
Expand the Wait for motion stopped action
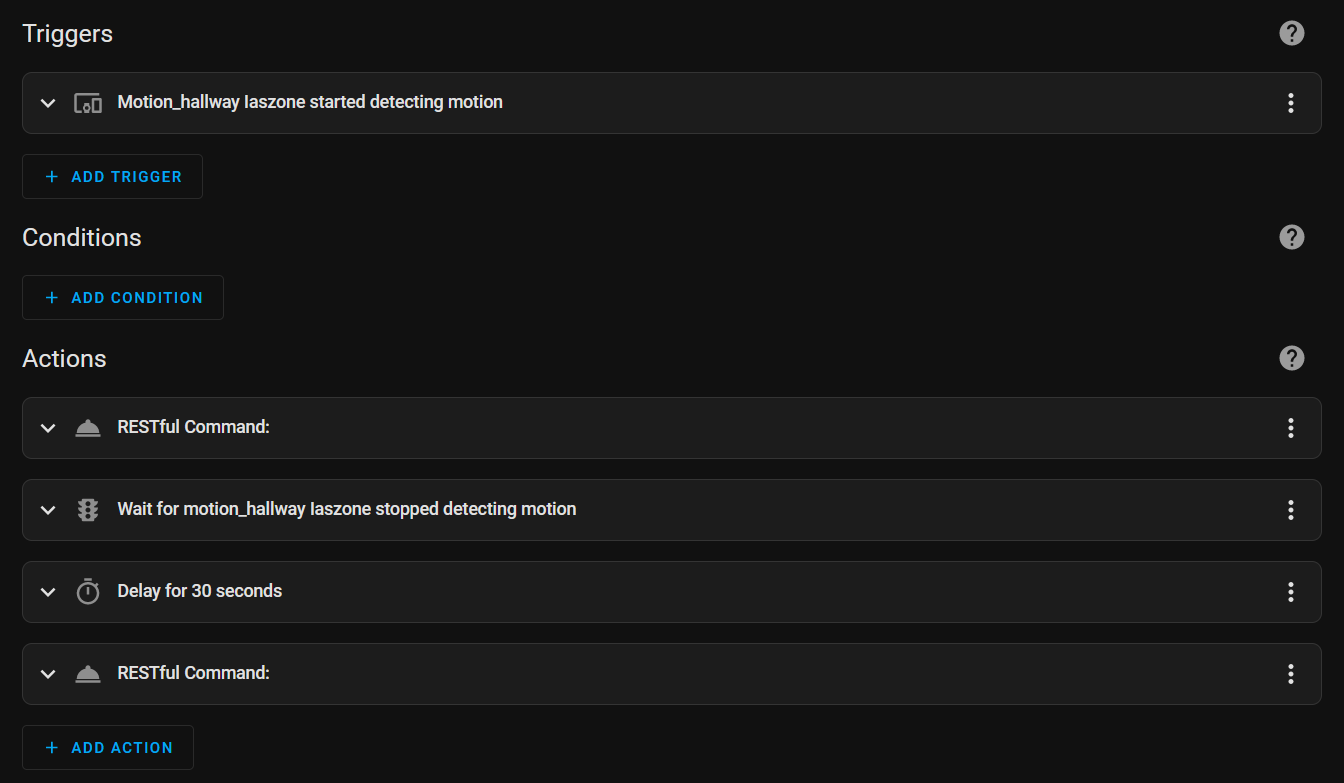click(47, 510)
